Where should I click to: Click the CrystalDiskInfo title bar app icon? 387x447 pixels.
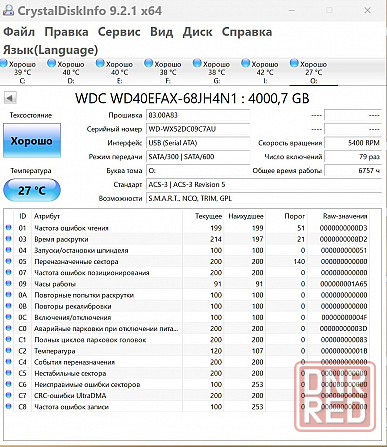coord(8,11)
